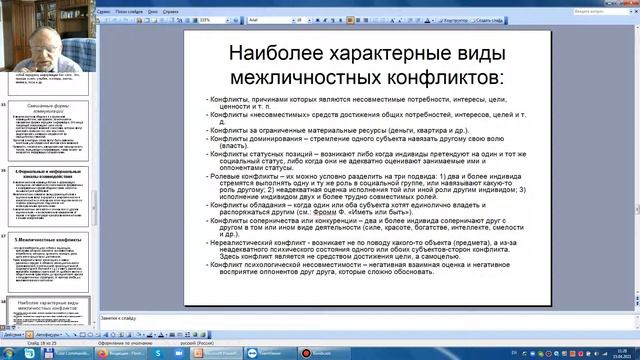
Task: Click the slide title Наиболее характерные виды
Action: [367, 65]
